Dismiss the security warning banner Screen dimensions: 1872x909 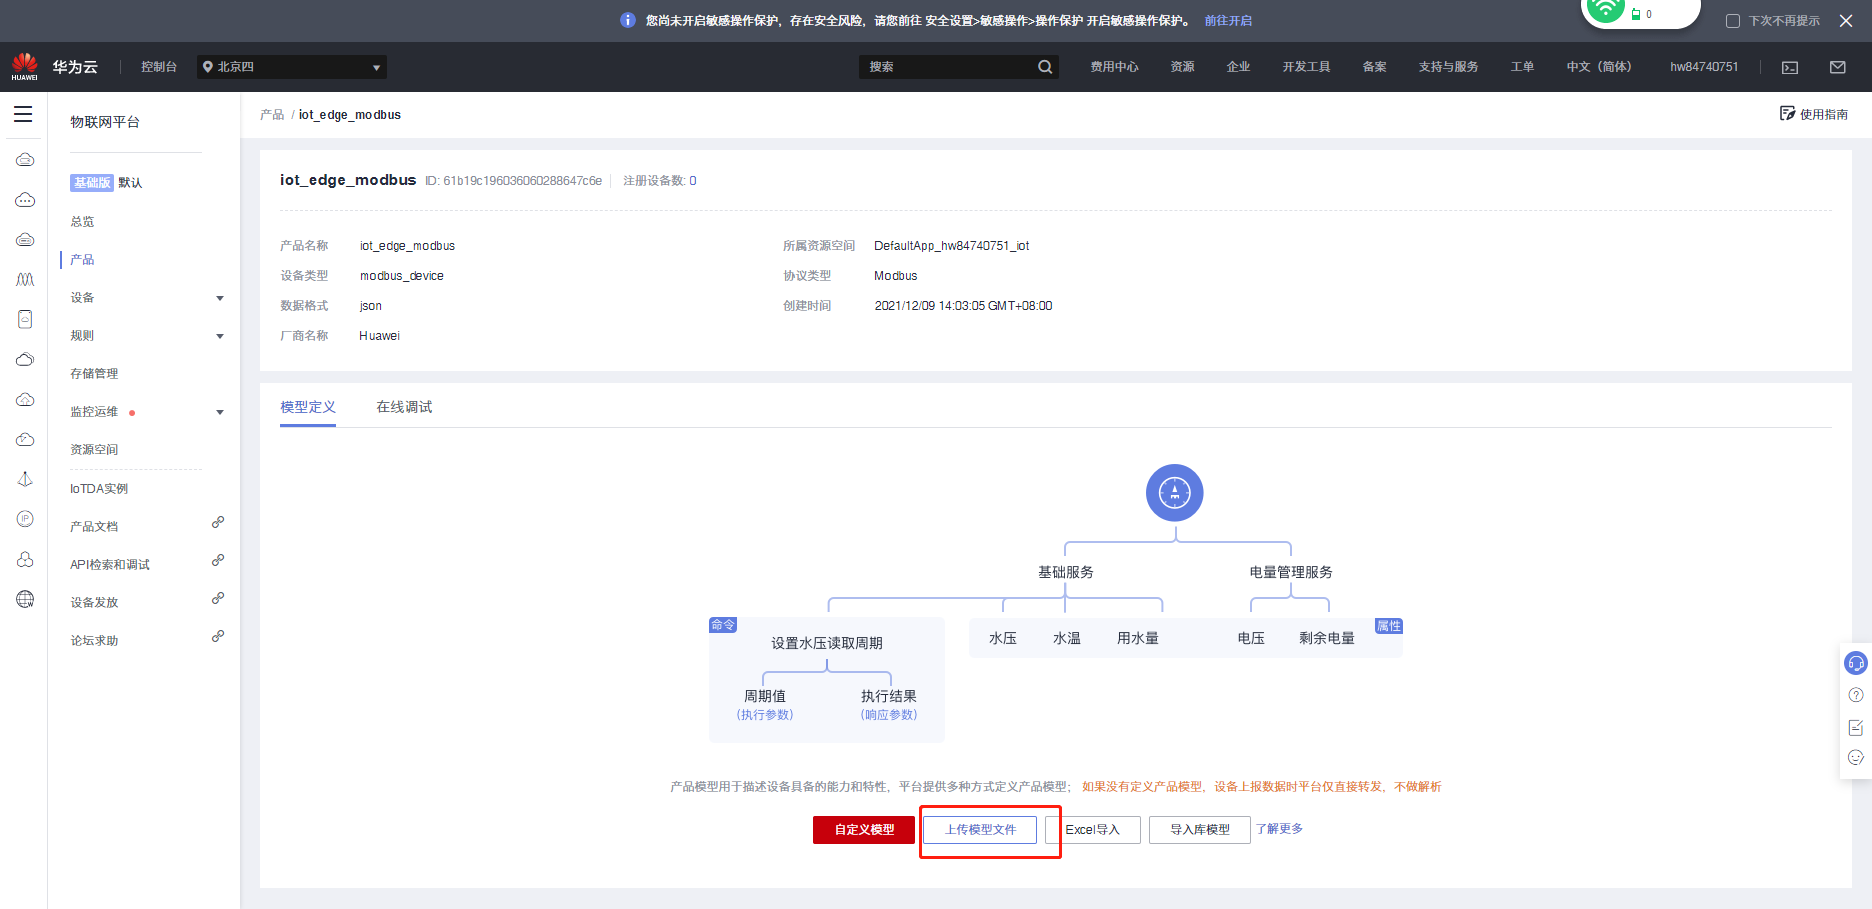coord(1846,21)
